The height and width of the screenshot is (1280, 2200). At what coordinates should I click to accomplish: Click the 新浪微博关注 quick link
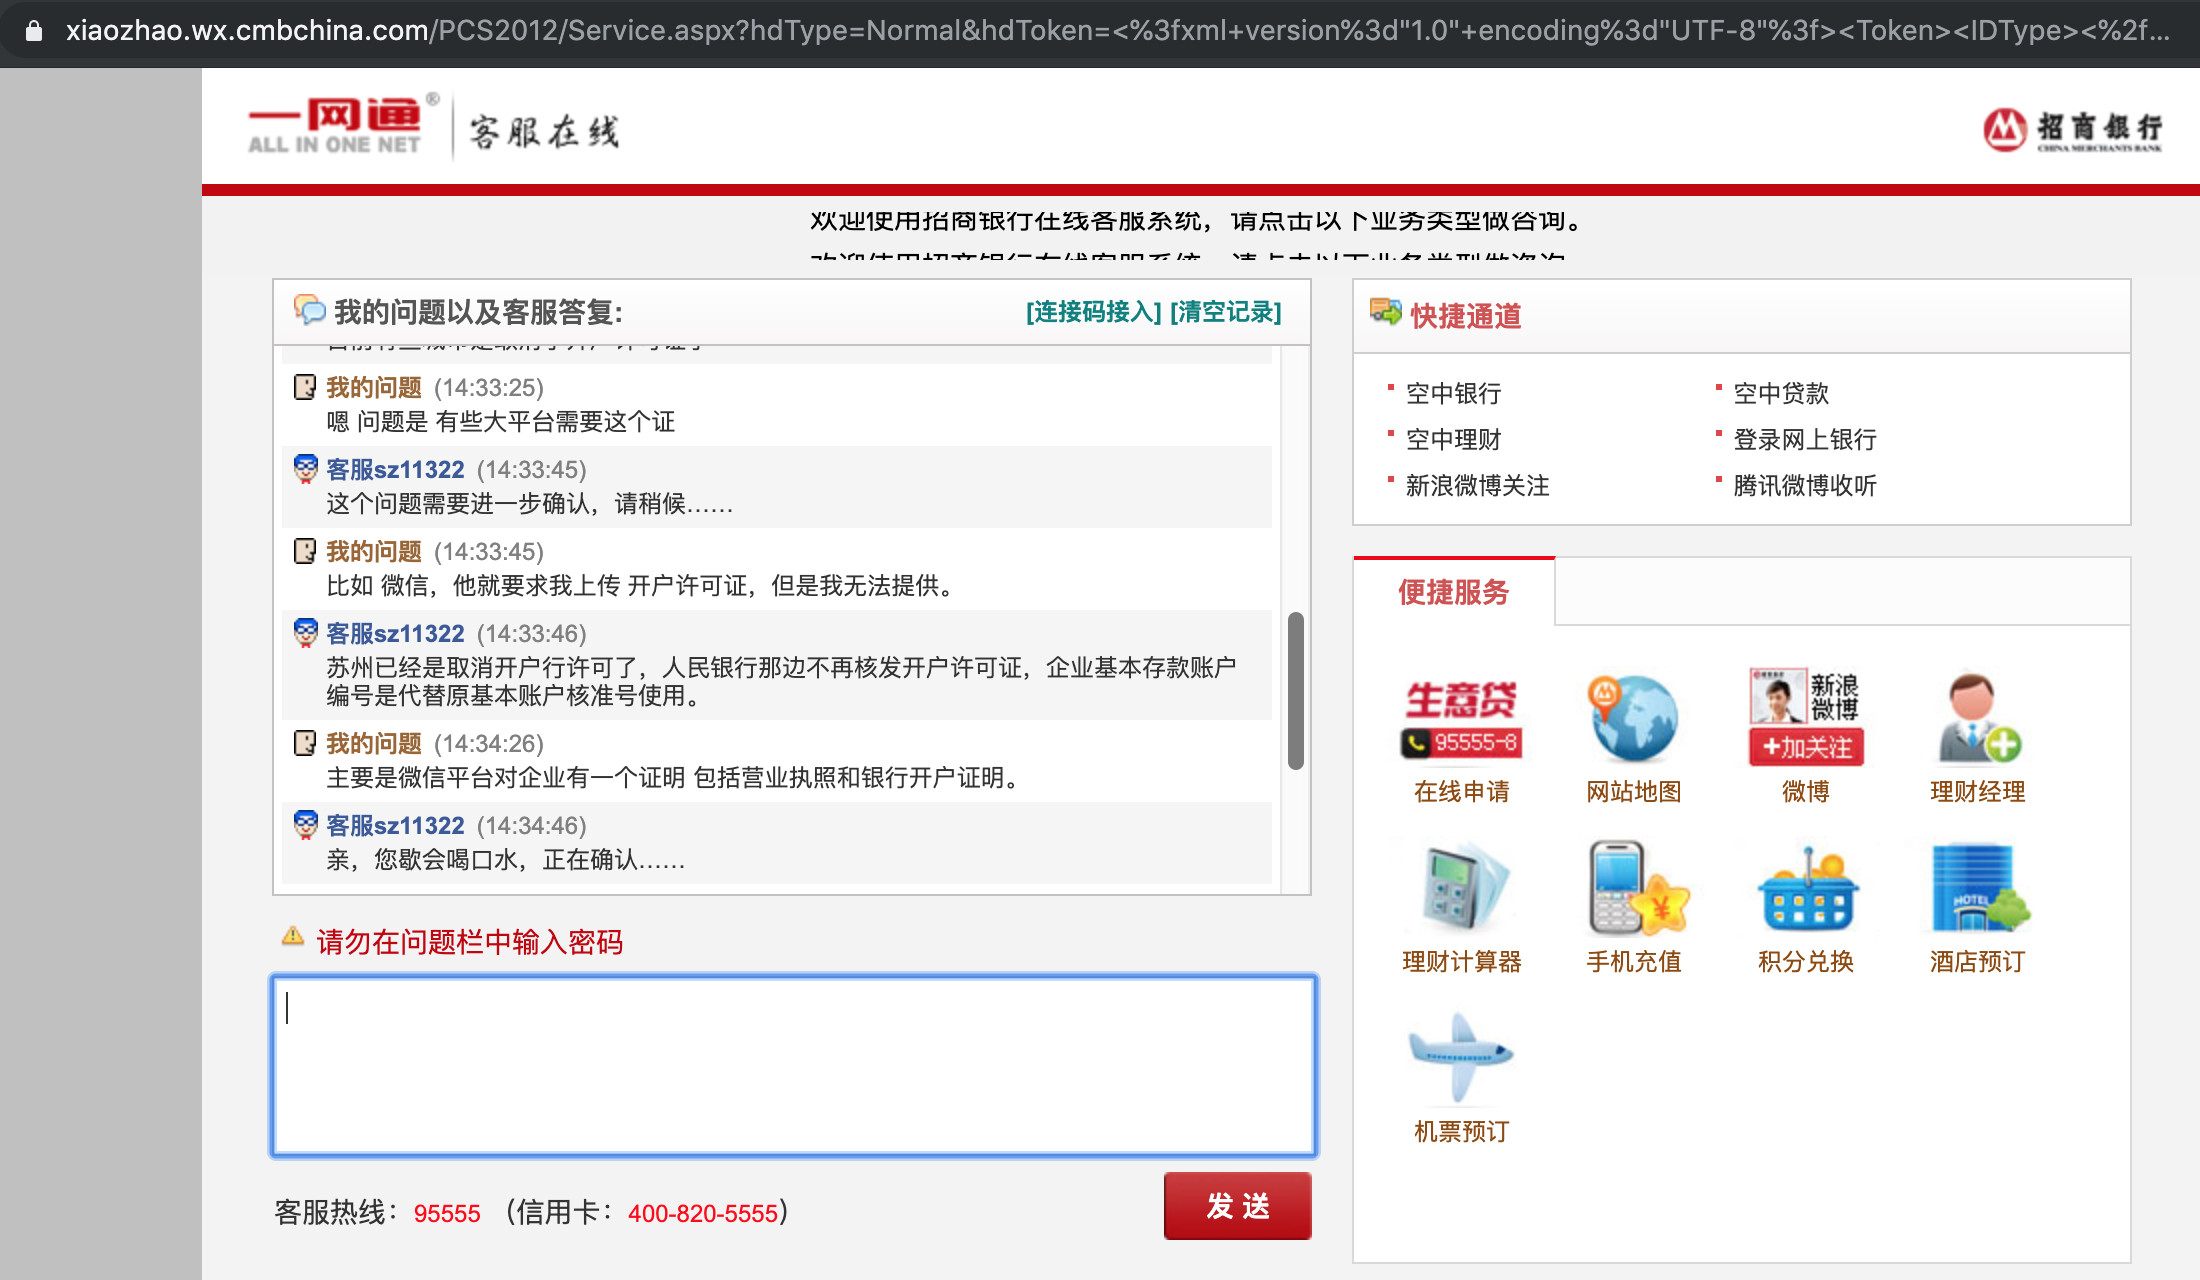click(1477, 485)
